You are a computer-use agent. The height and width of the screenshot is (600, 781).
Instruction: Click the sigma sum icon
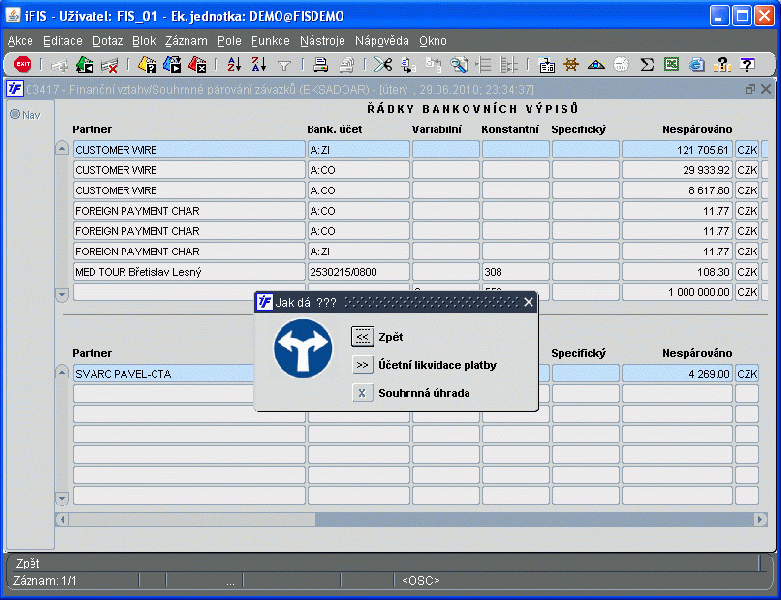[x=647, y=64]
